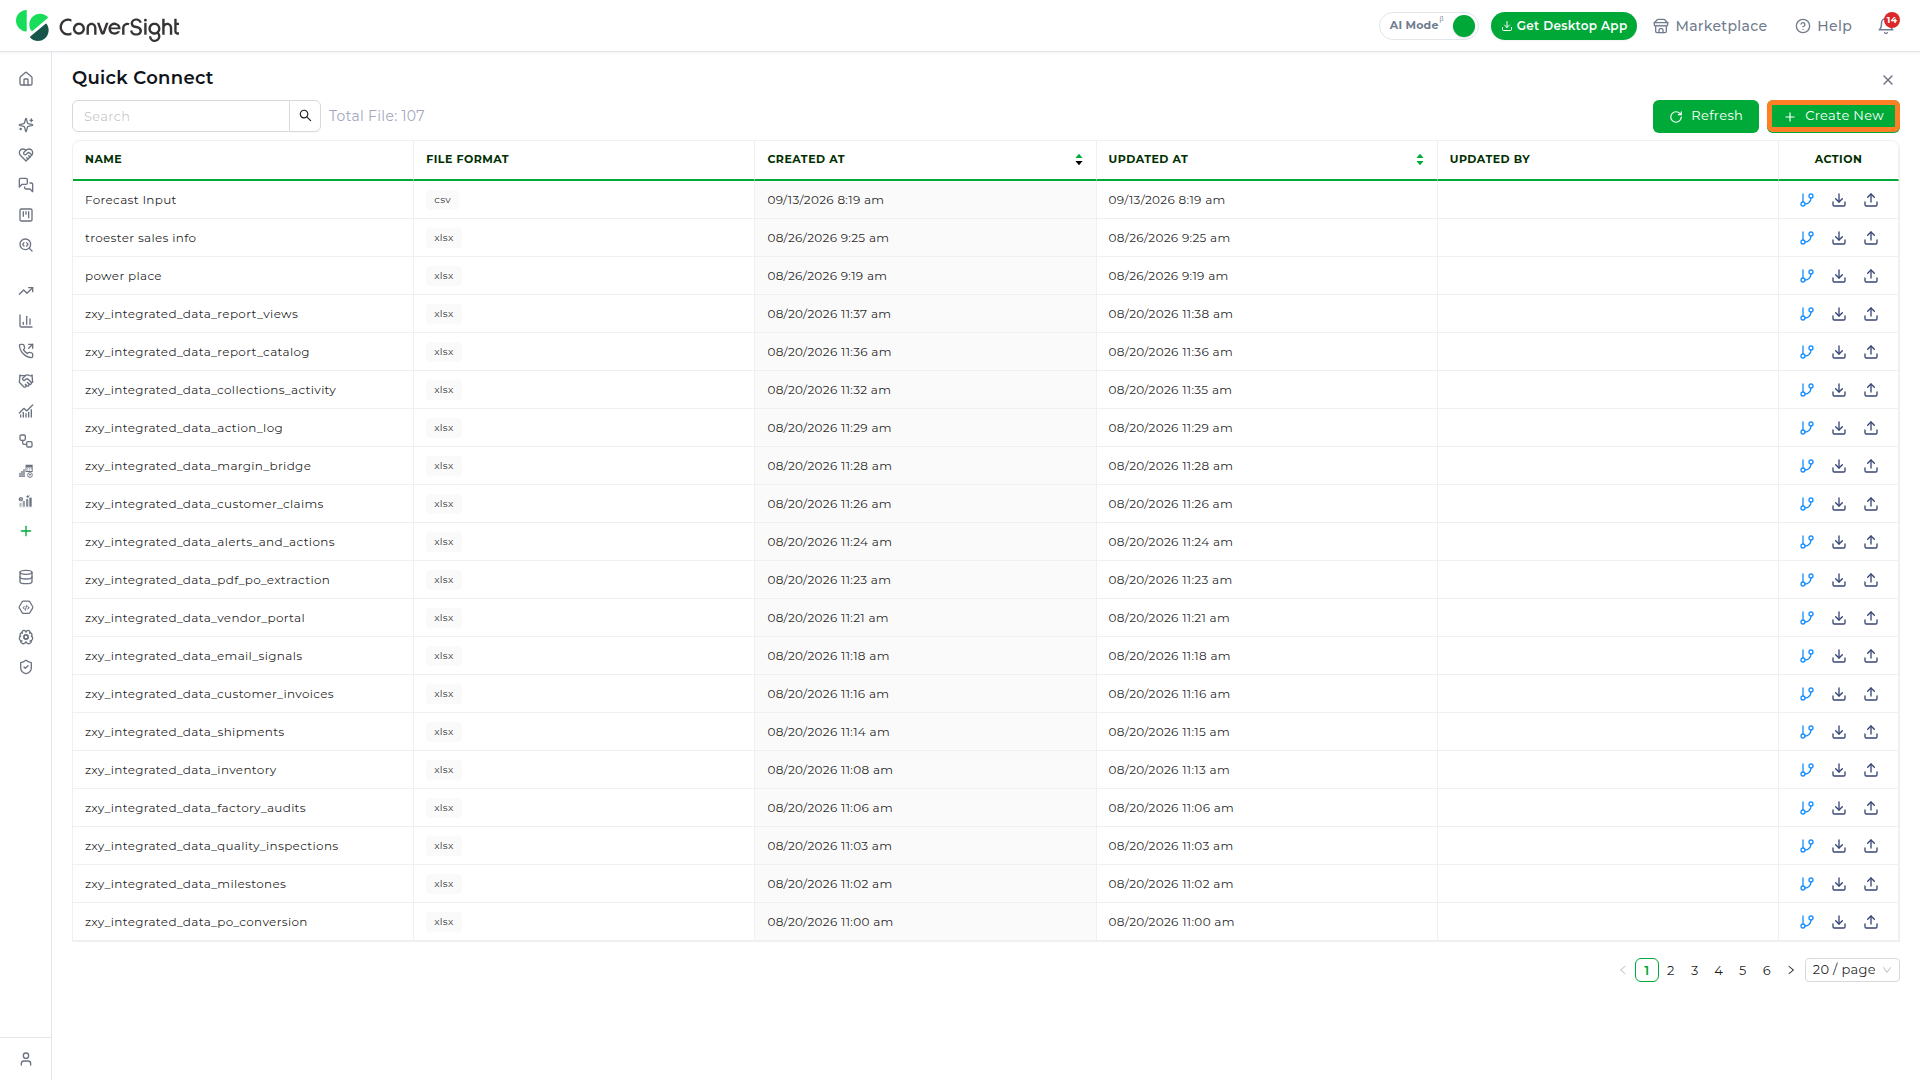Upload to zxy_integrated_data_inventory row
This screenshot has height=1080, width=1920.
pyautogui.click(x=1871, y=770)
